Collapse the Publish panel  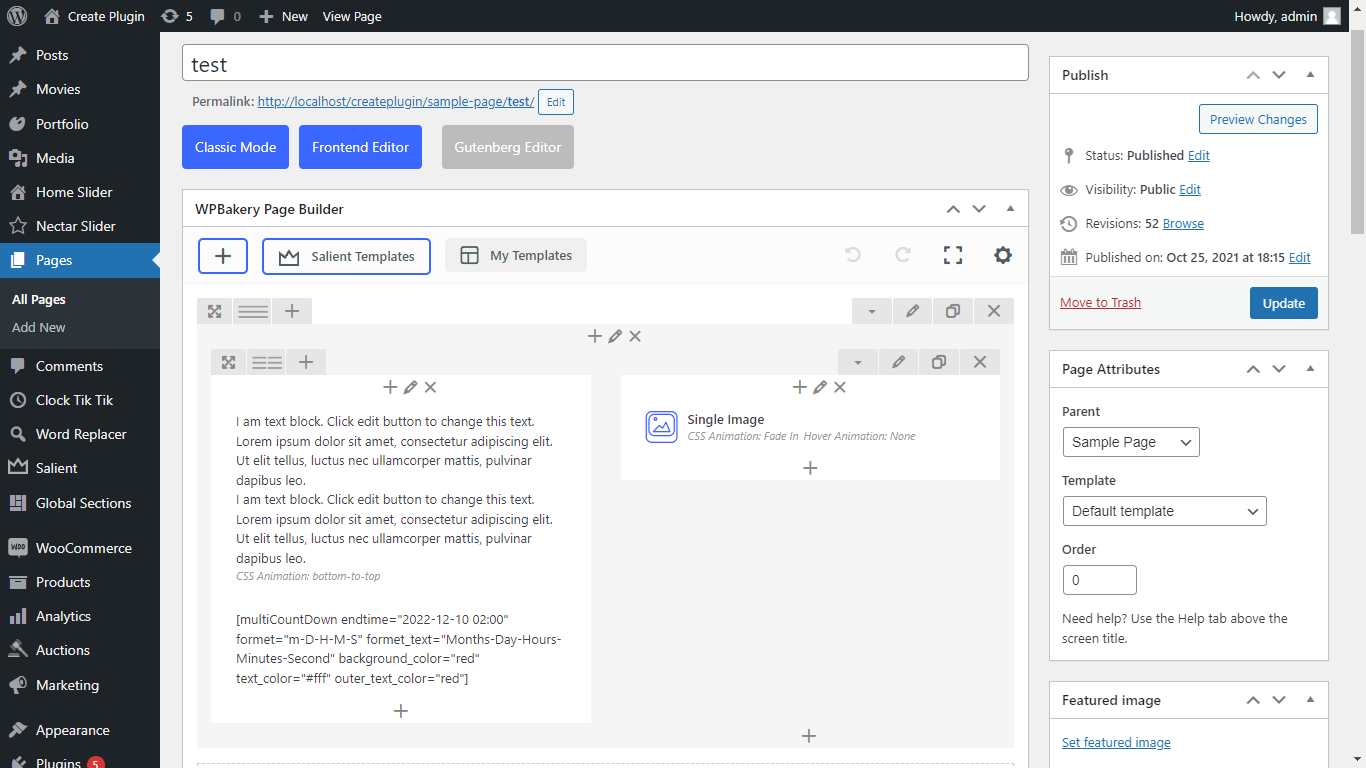(x=1310, y=75)
